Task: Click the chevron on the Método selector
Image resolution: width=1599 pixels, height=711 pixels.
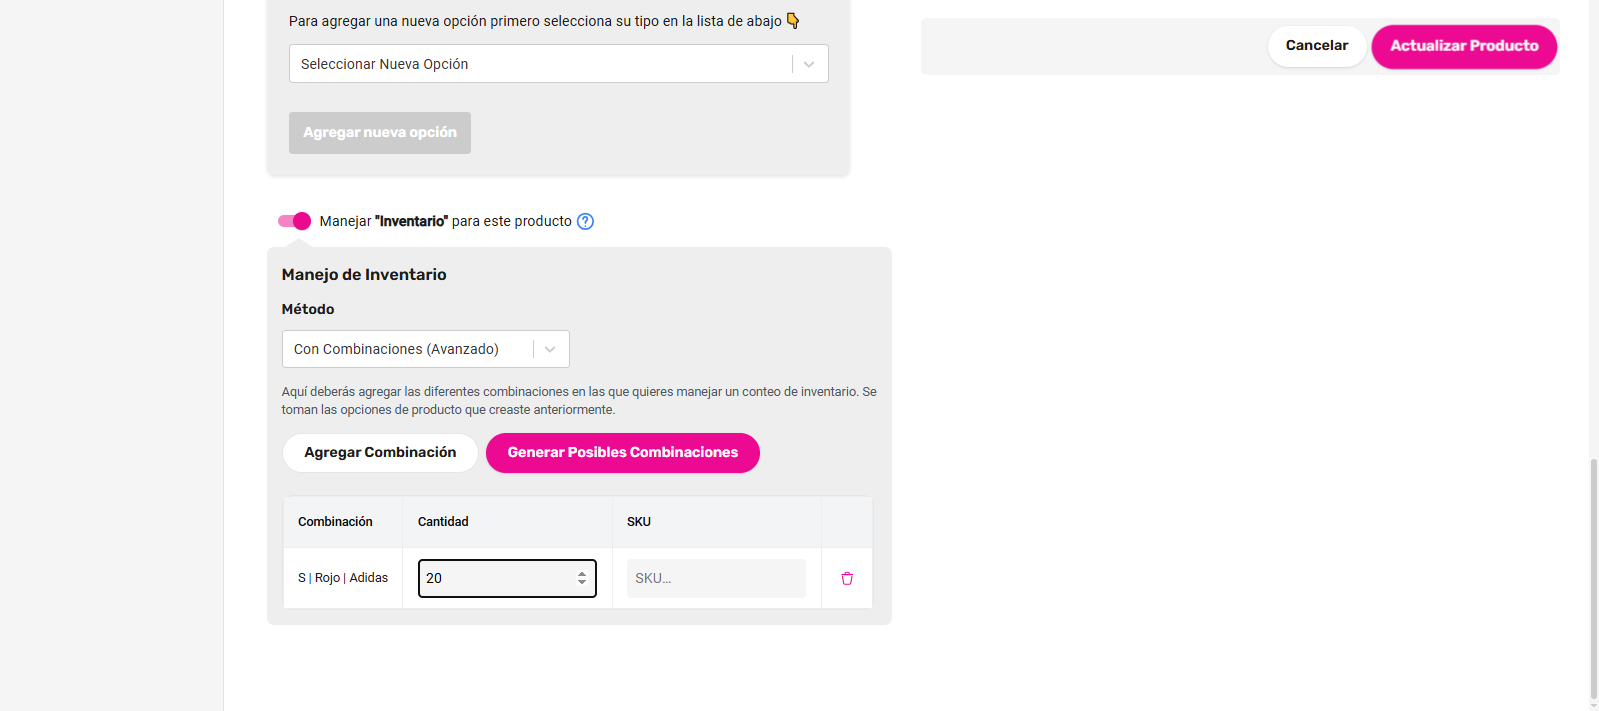Action: pos(549,348)
